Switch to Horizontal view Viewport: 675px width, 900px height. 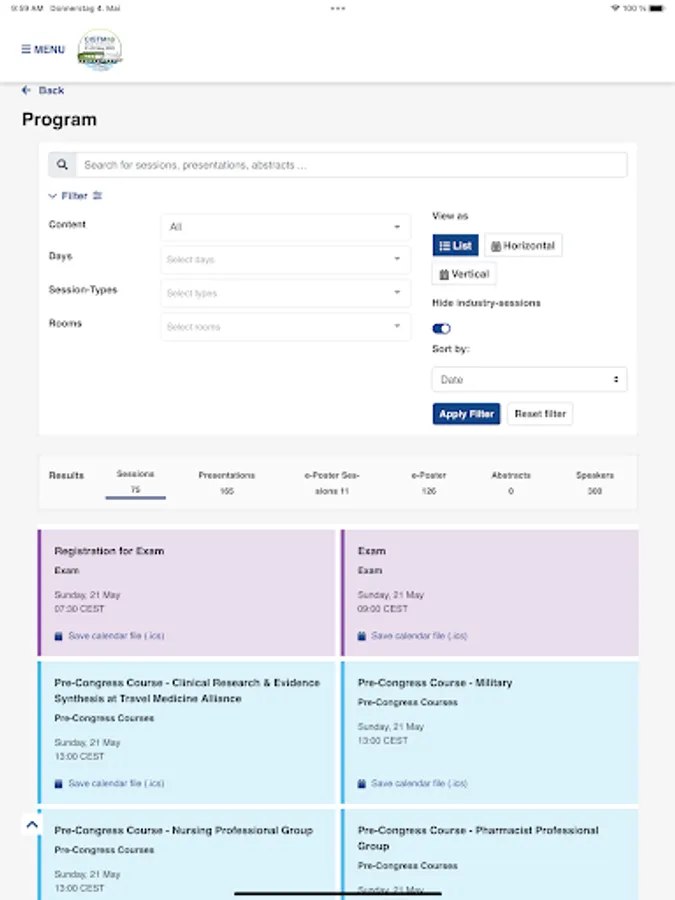pyautogui.click(x=523, y=245)
